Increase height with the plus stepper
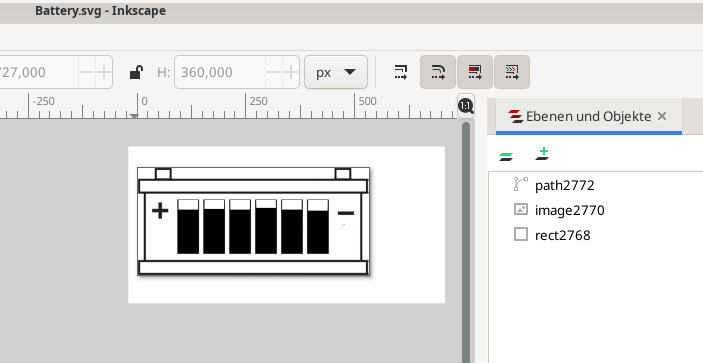The height and width of the screenshot is (363, 703). pyautogui.click(x=291, y=72)
